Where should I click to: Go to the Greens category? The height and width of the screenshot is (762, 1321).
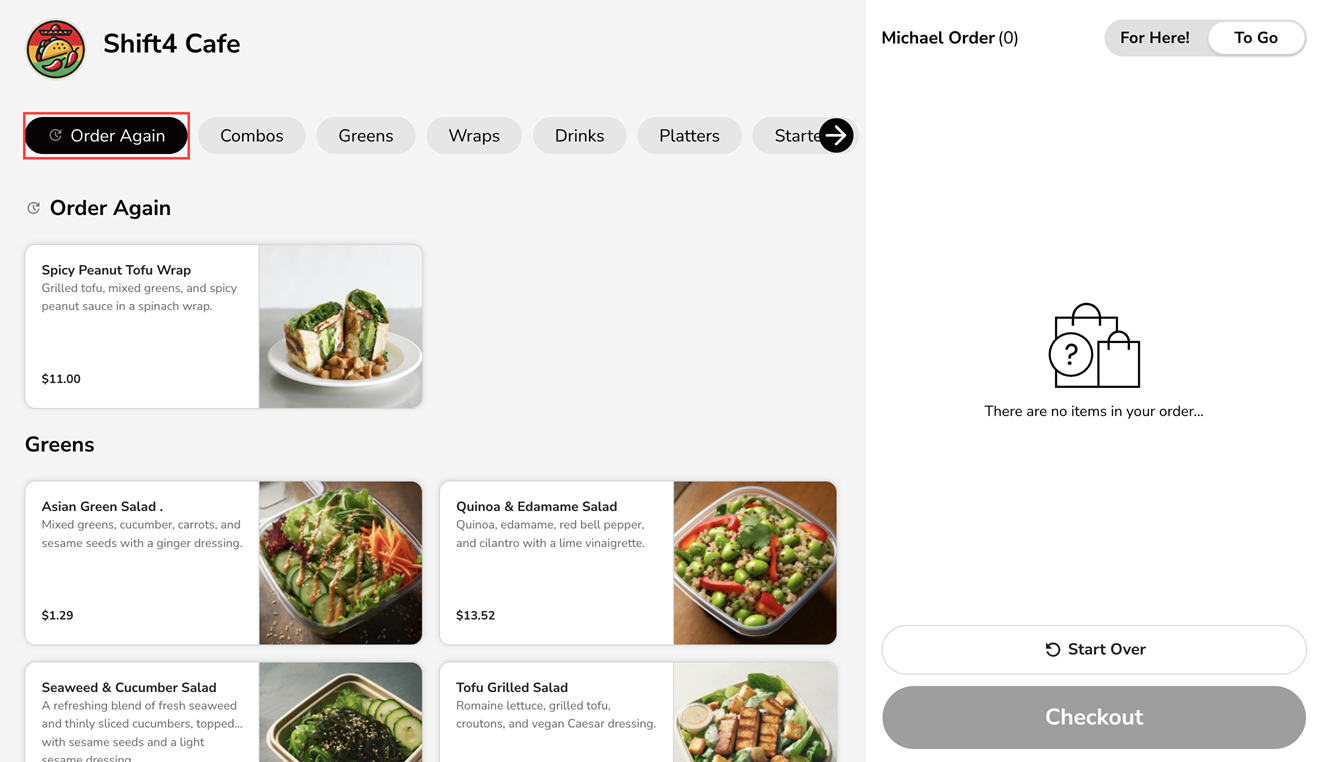coord(366,135)
